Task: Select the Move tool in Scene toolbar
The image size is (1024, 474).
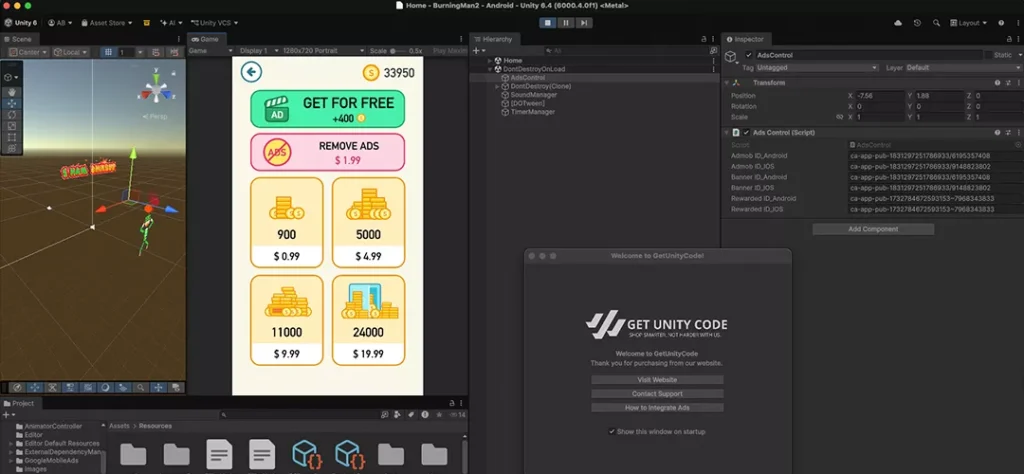Action: (12, 103)
